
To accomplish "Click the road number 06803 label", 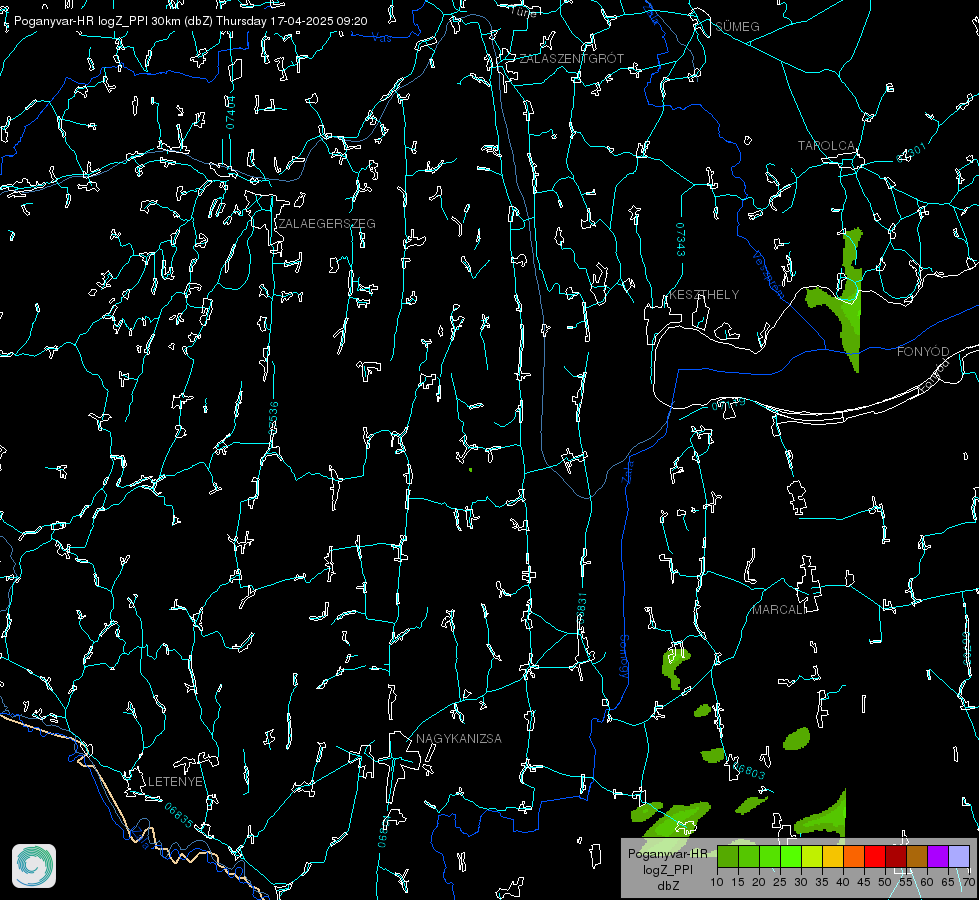I will (x=748, y=771).
